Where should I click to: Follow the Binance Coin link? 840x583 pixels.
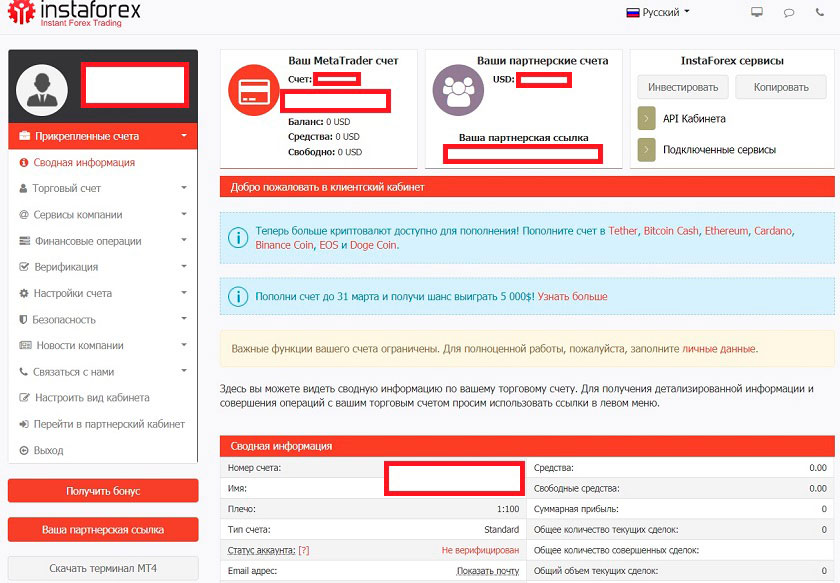pos(284,245)
